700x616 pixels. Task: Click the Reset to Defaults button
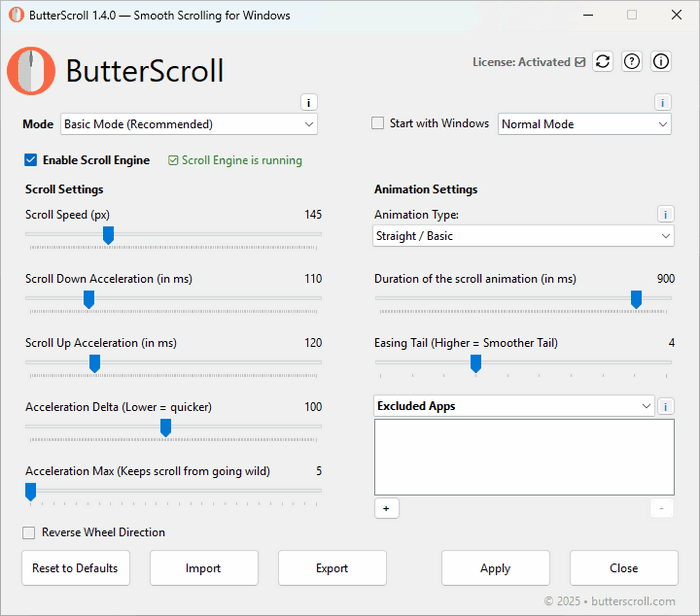pos(75,568)
